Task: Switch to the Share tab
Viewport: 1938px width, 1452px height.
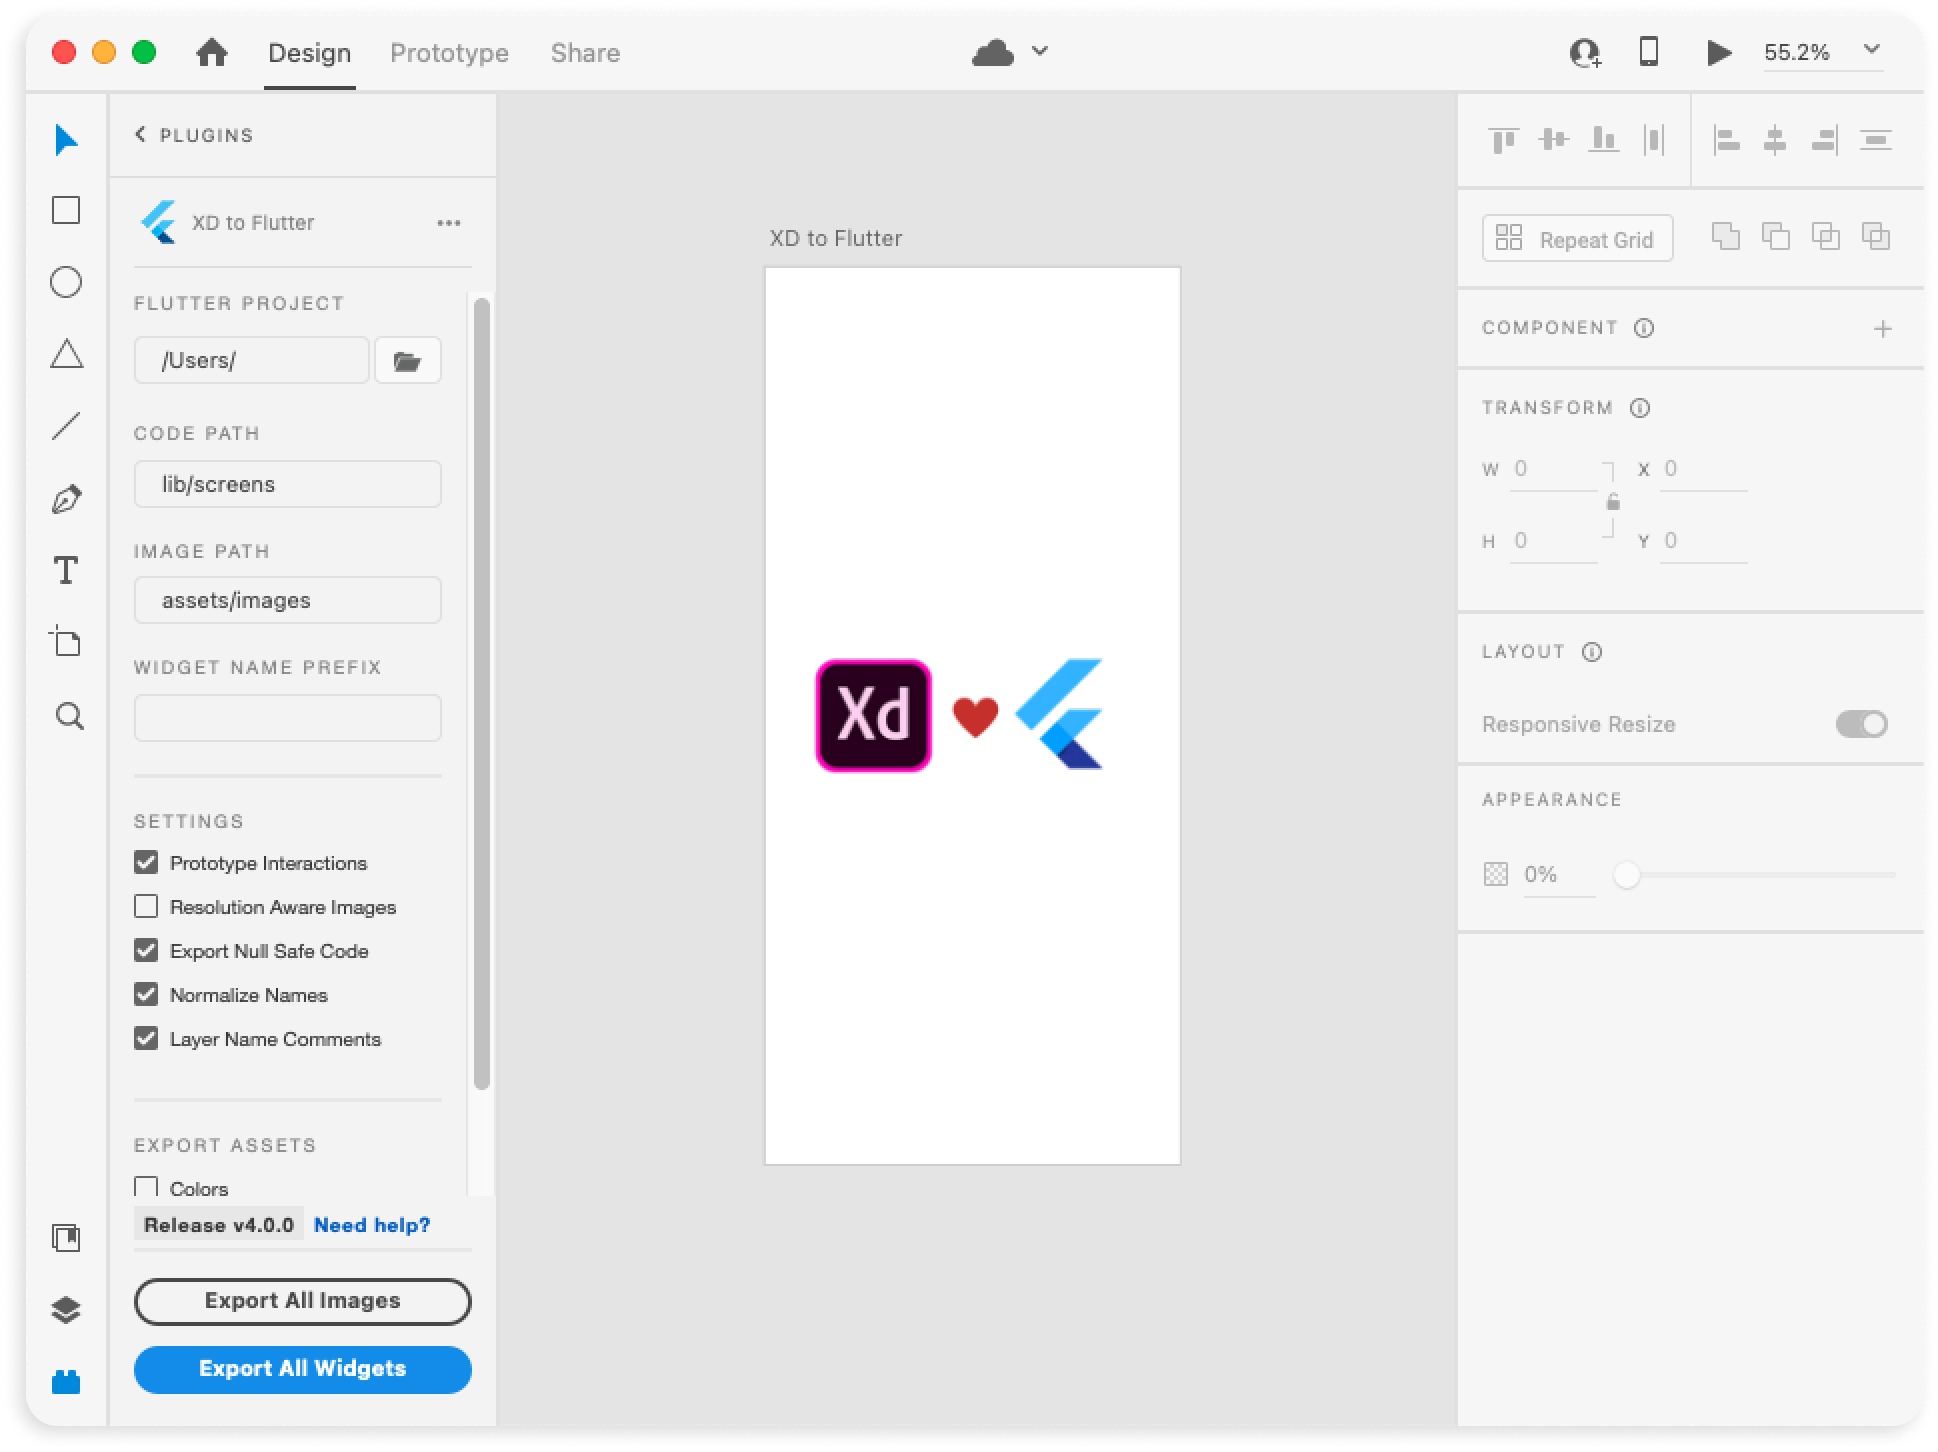Action: pyautogui.click(x=585, y=53)
